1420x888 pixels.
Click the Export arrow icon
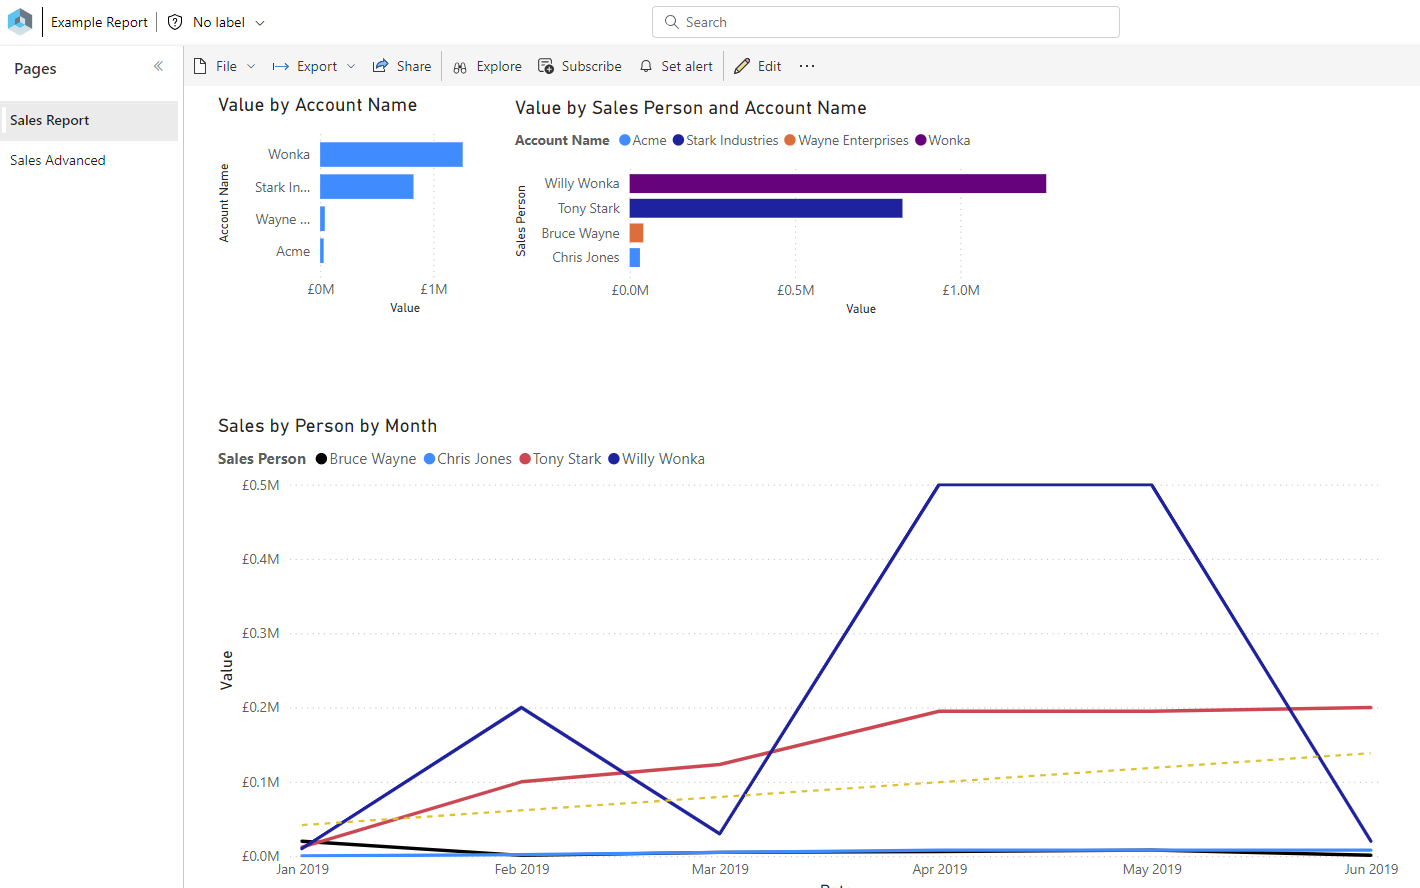click(x=281, y=66)
